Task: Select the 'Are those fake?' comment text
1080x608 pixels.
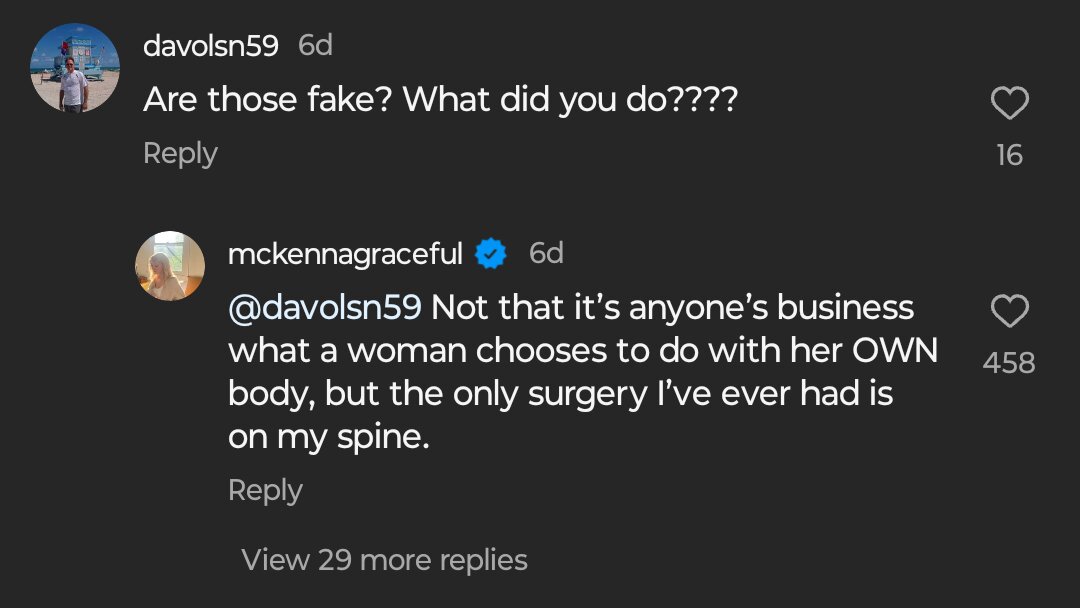Action: click(441, 100)
